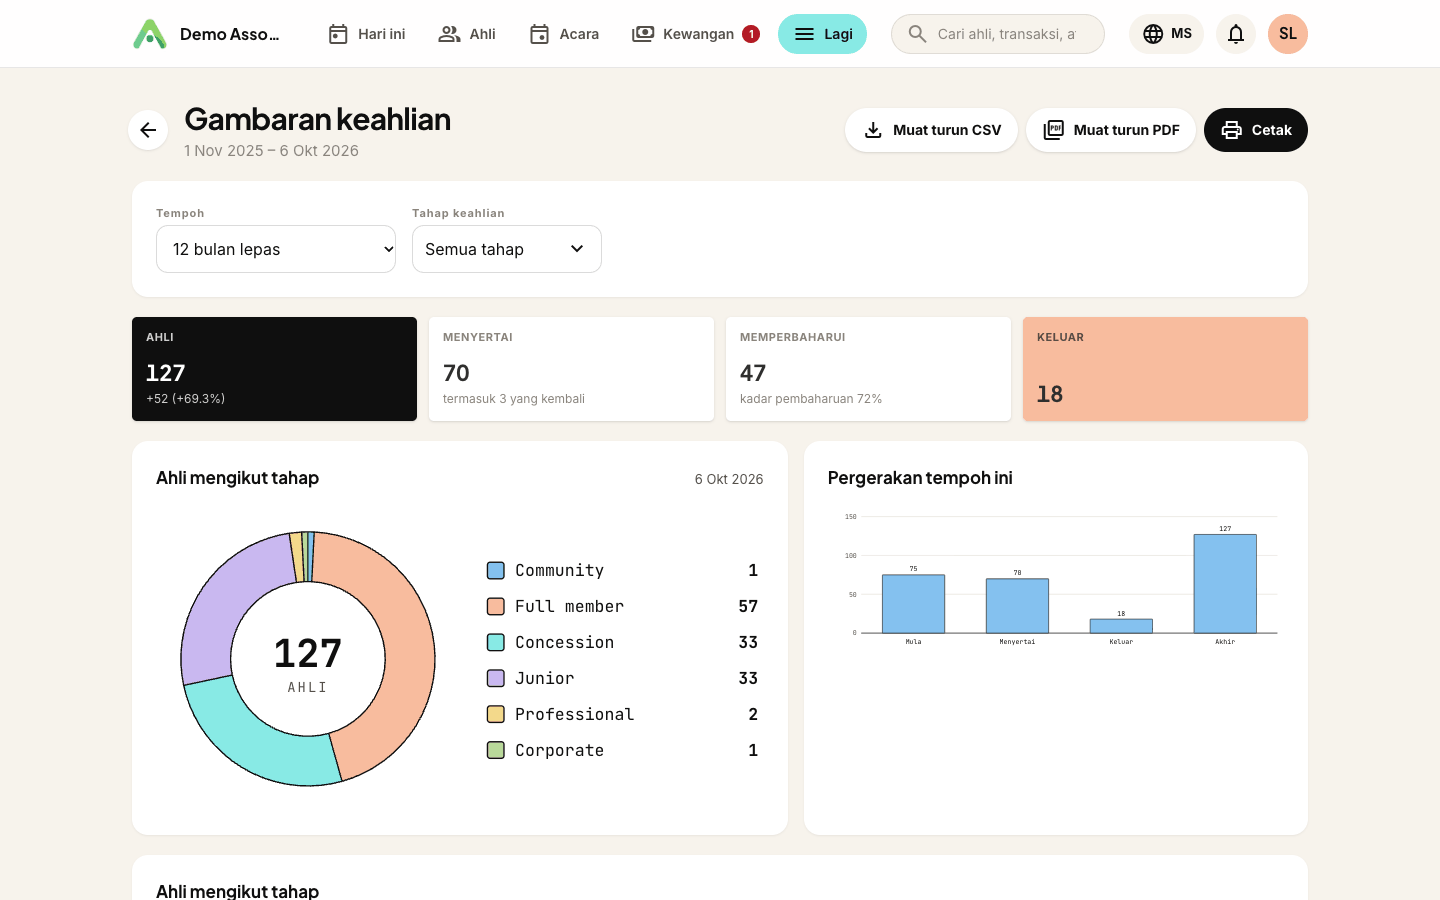The width and height of the screenshot is (1440, 900).
Task: Open the Lagi more menu
Action: [822, 34]
